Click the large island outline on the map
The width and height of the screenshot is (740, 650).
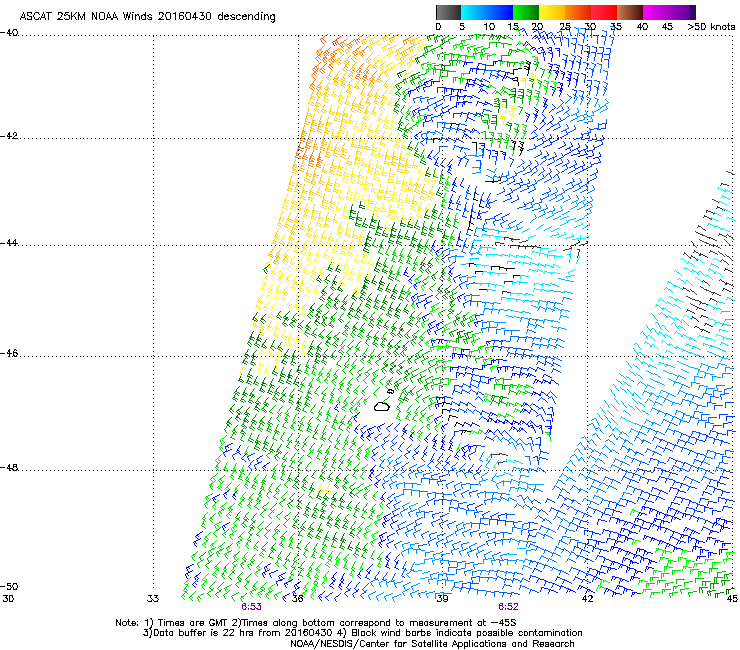pyautogui.click(x=382, y=406)
